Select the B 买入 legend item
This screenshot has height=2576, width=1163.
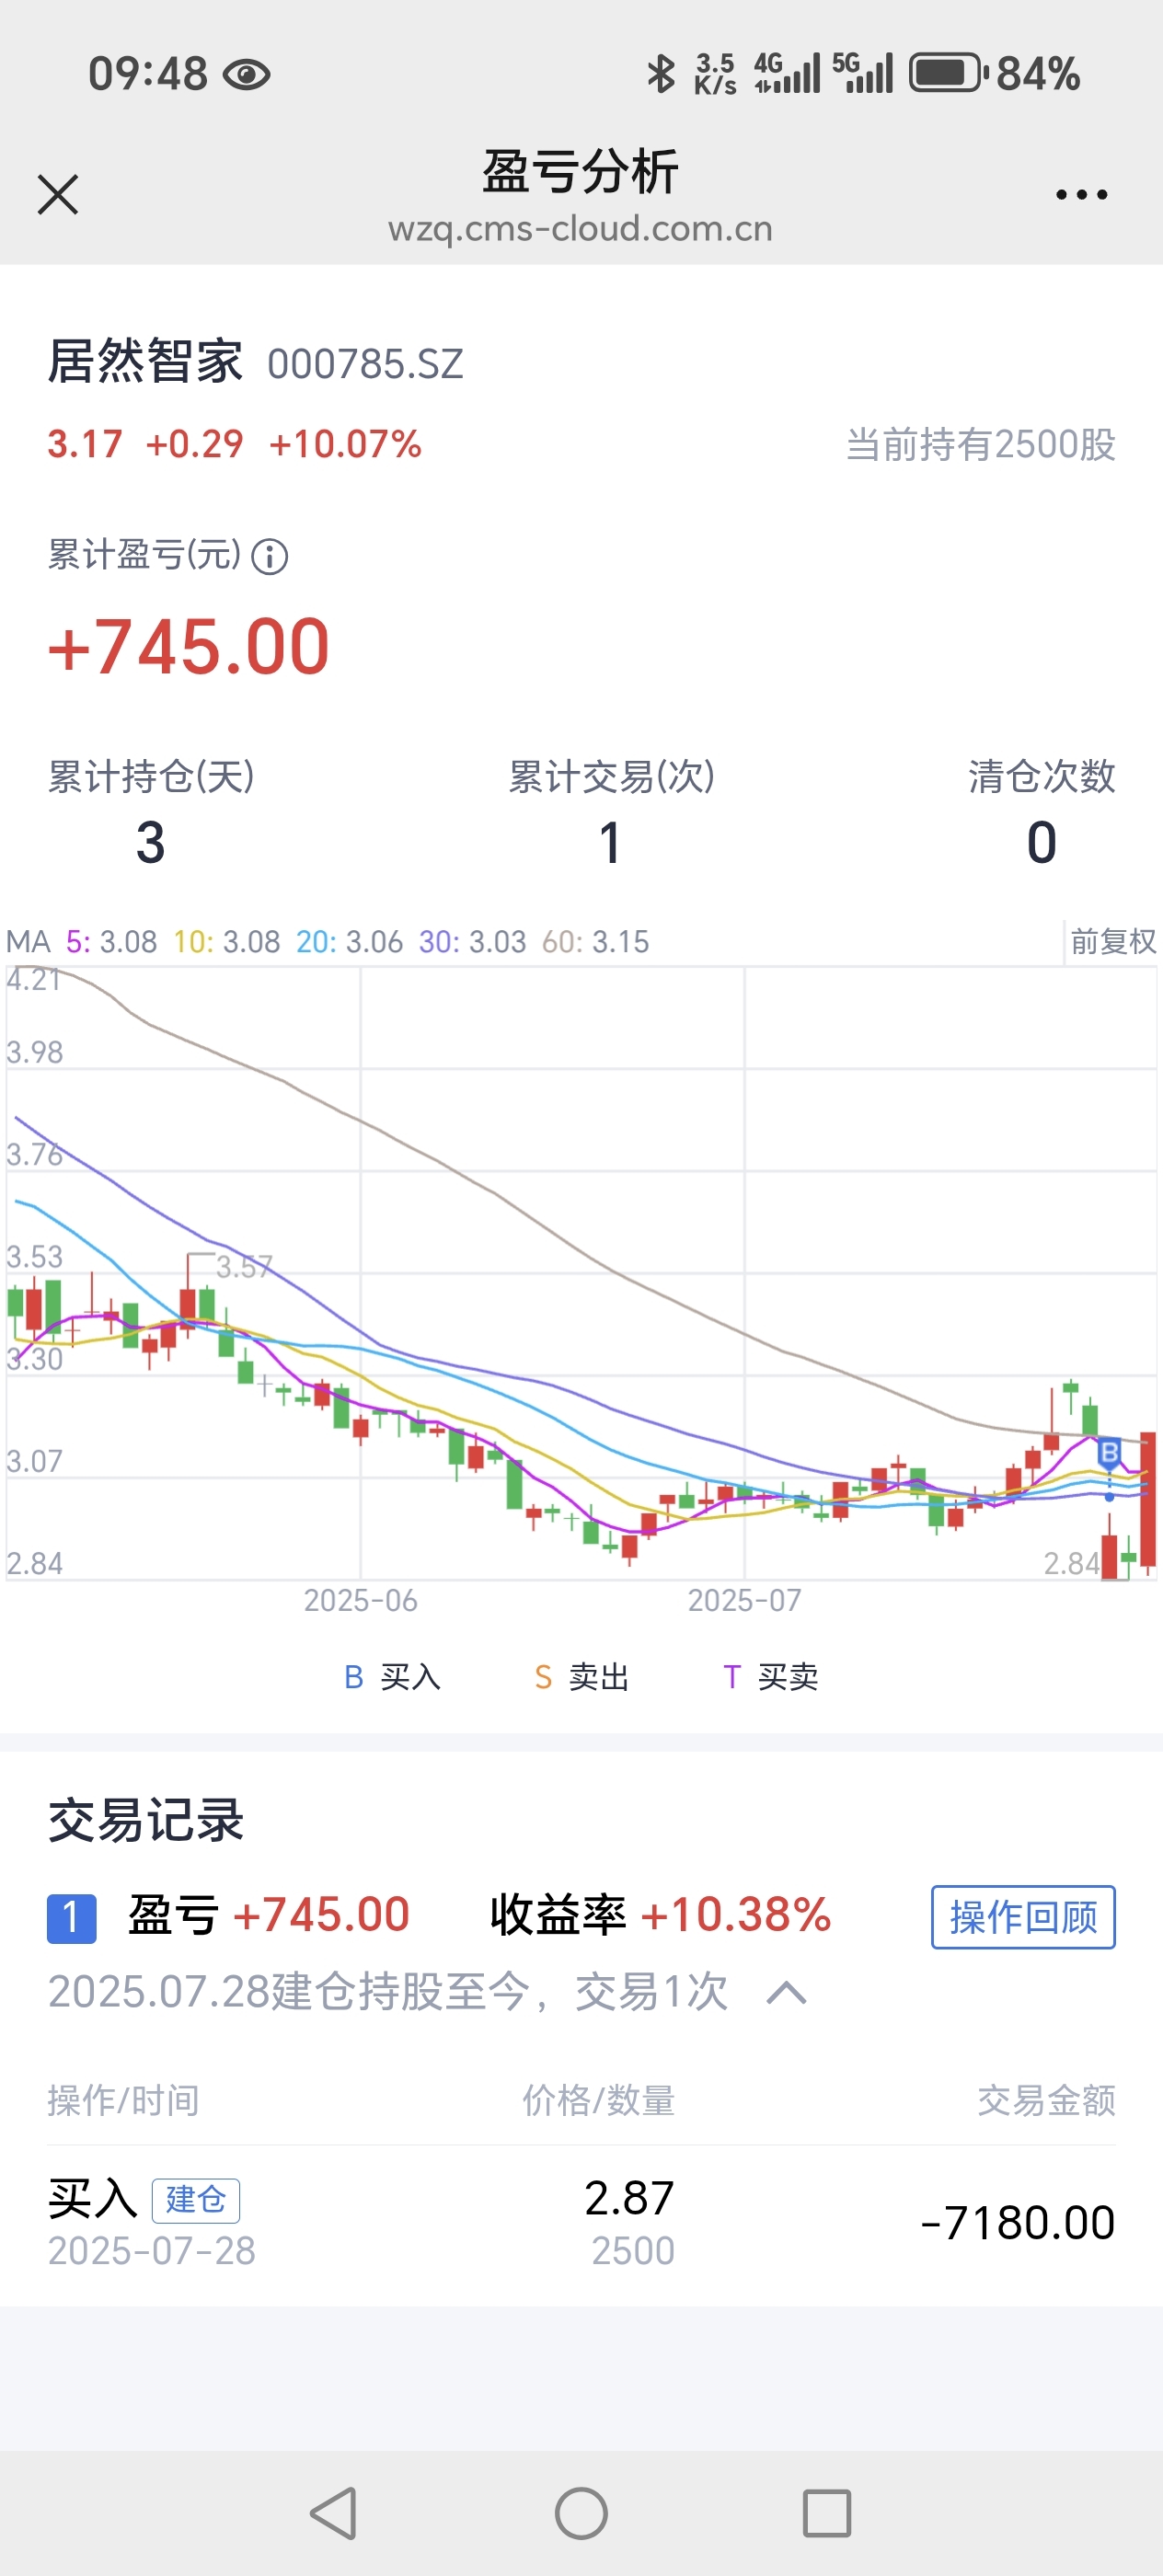[x=392, y=1677]
